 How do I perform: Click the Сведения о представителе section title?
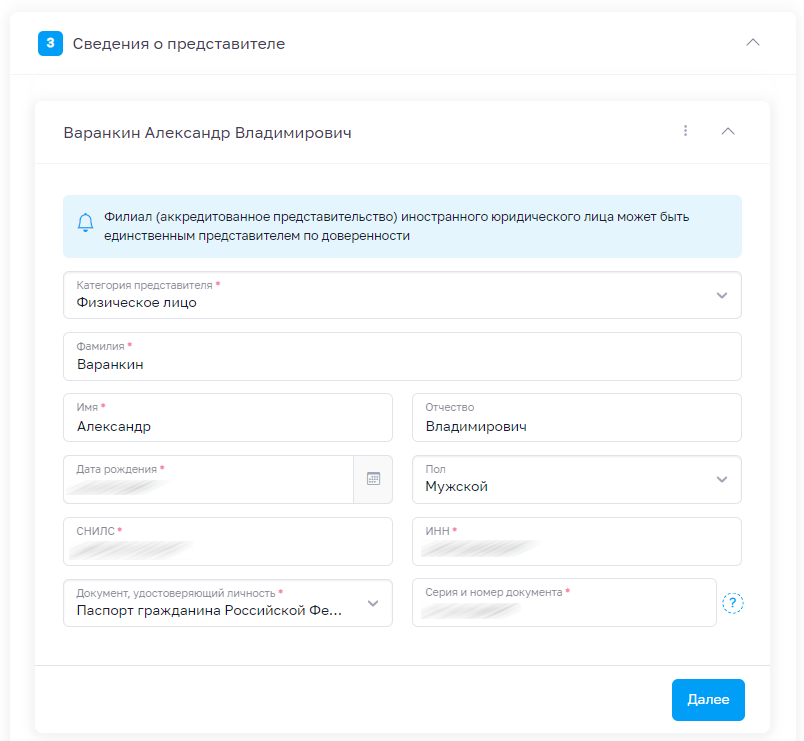[177, 44]
